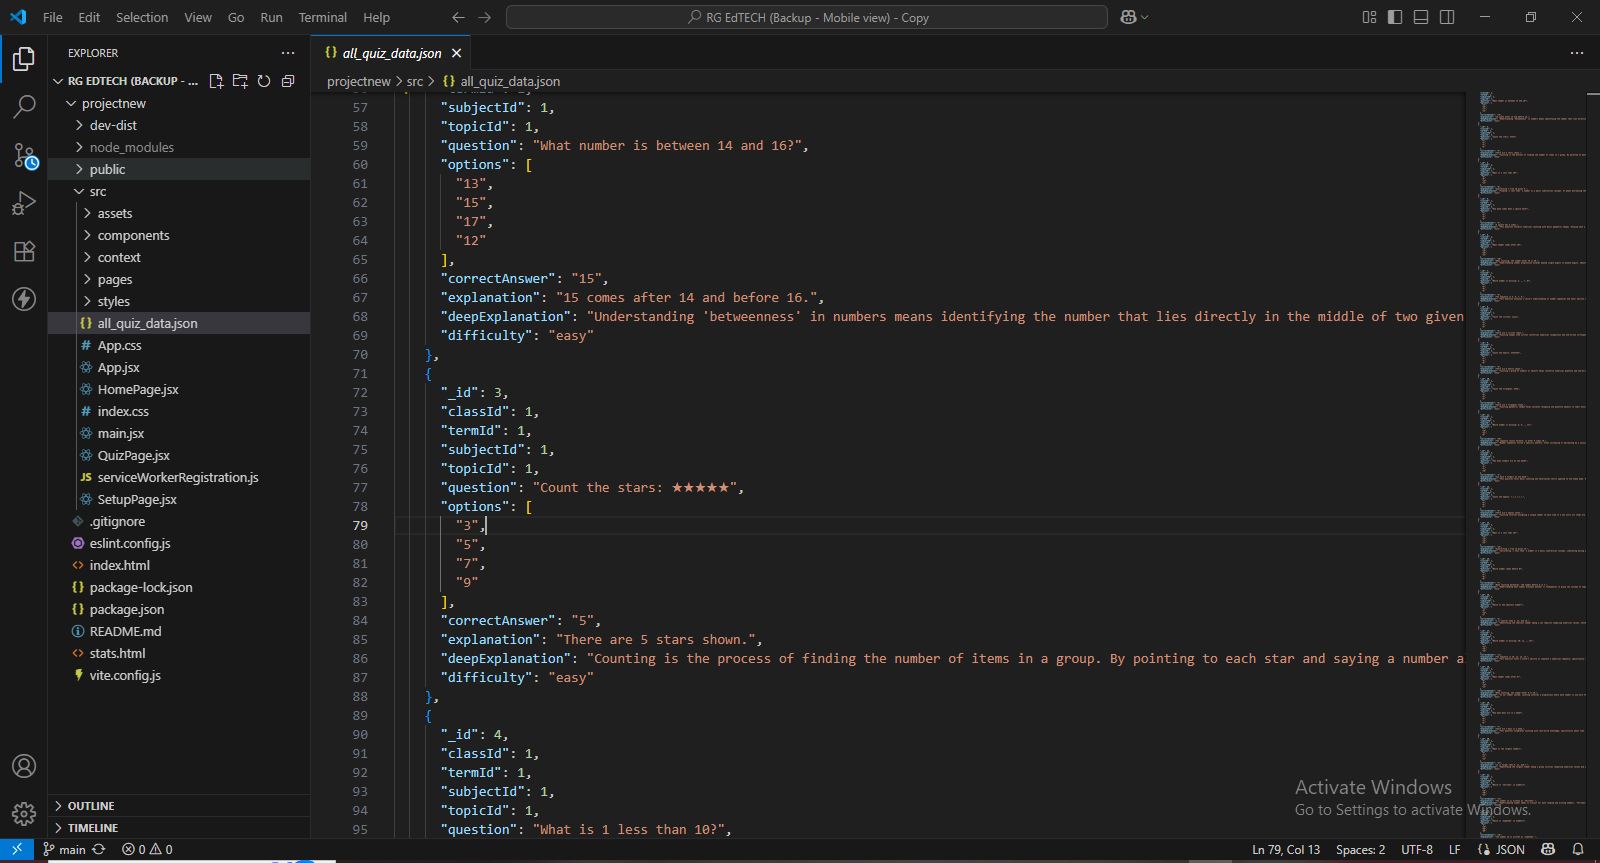Open the Terminal menu

322,17
